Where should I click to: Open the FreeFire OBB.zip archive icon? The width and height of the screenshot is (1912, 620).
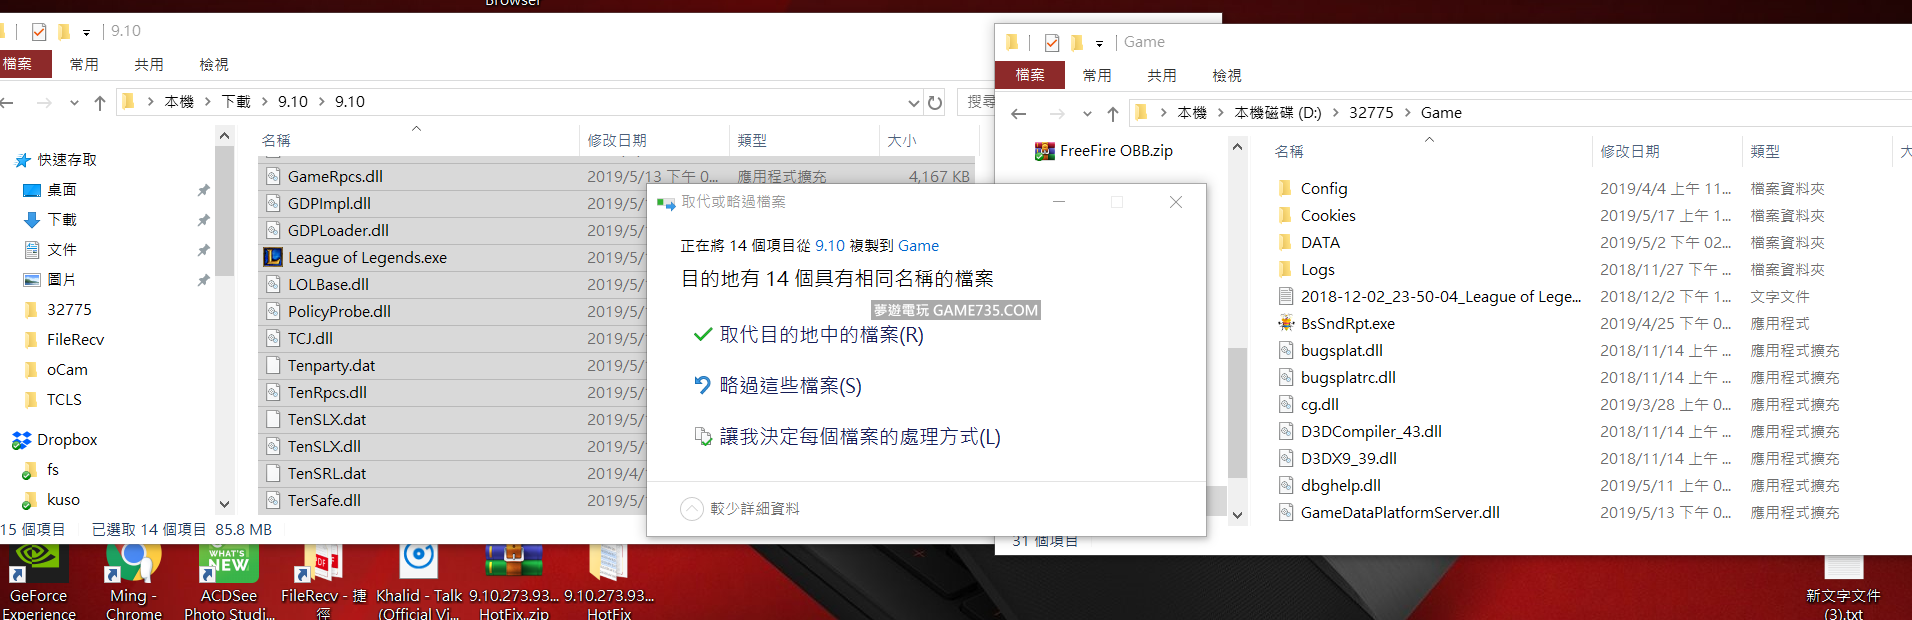click(x=1045, y=151)
